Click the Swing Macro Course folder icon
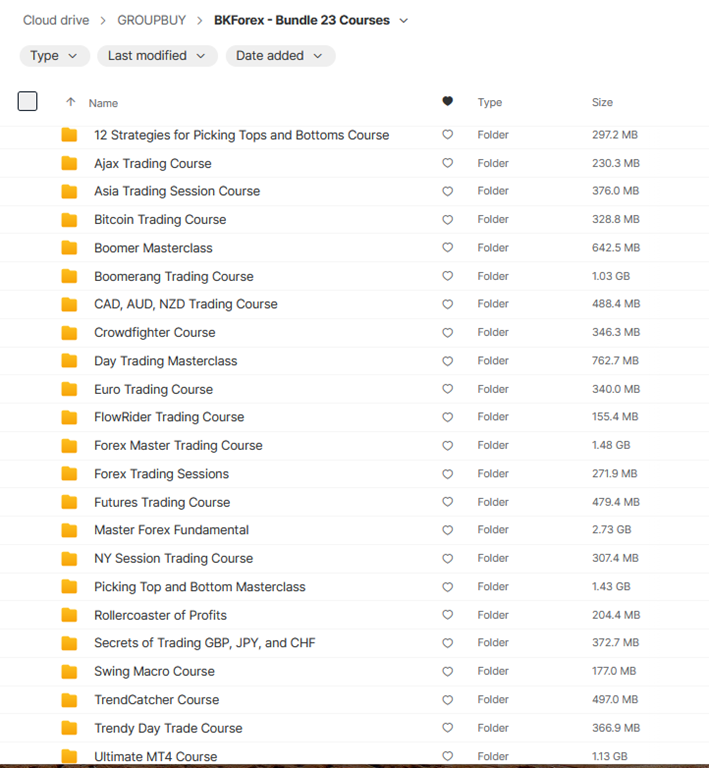 point(69,672)
